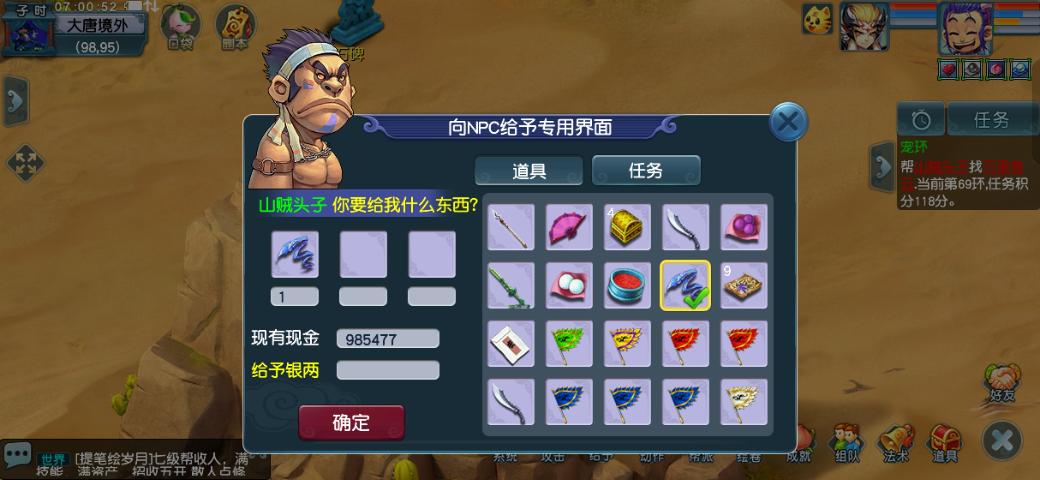Screen dimensions: 1040x480
Task: Remove blue feather from first give slot
Action: pos(295,254)
